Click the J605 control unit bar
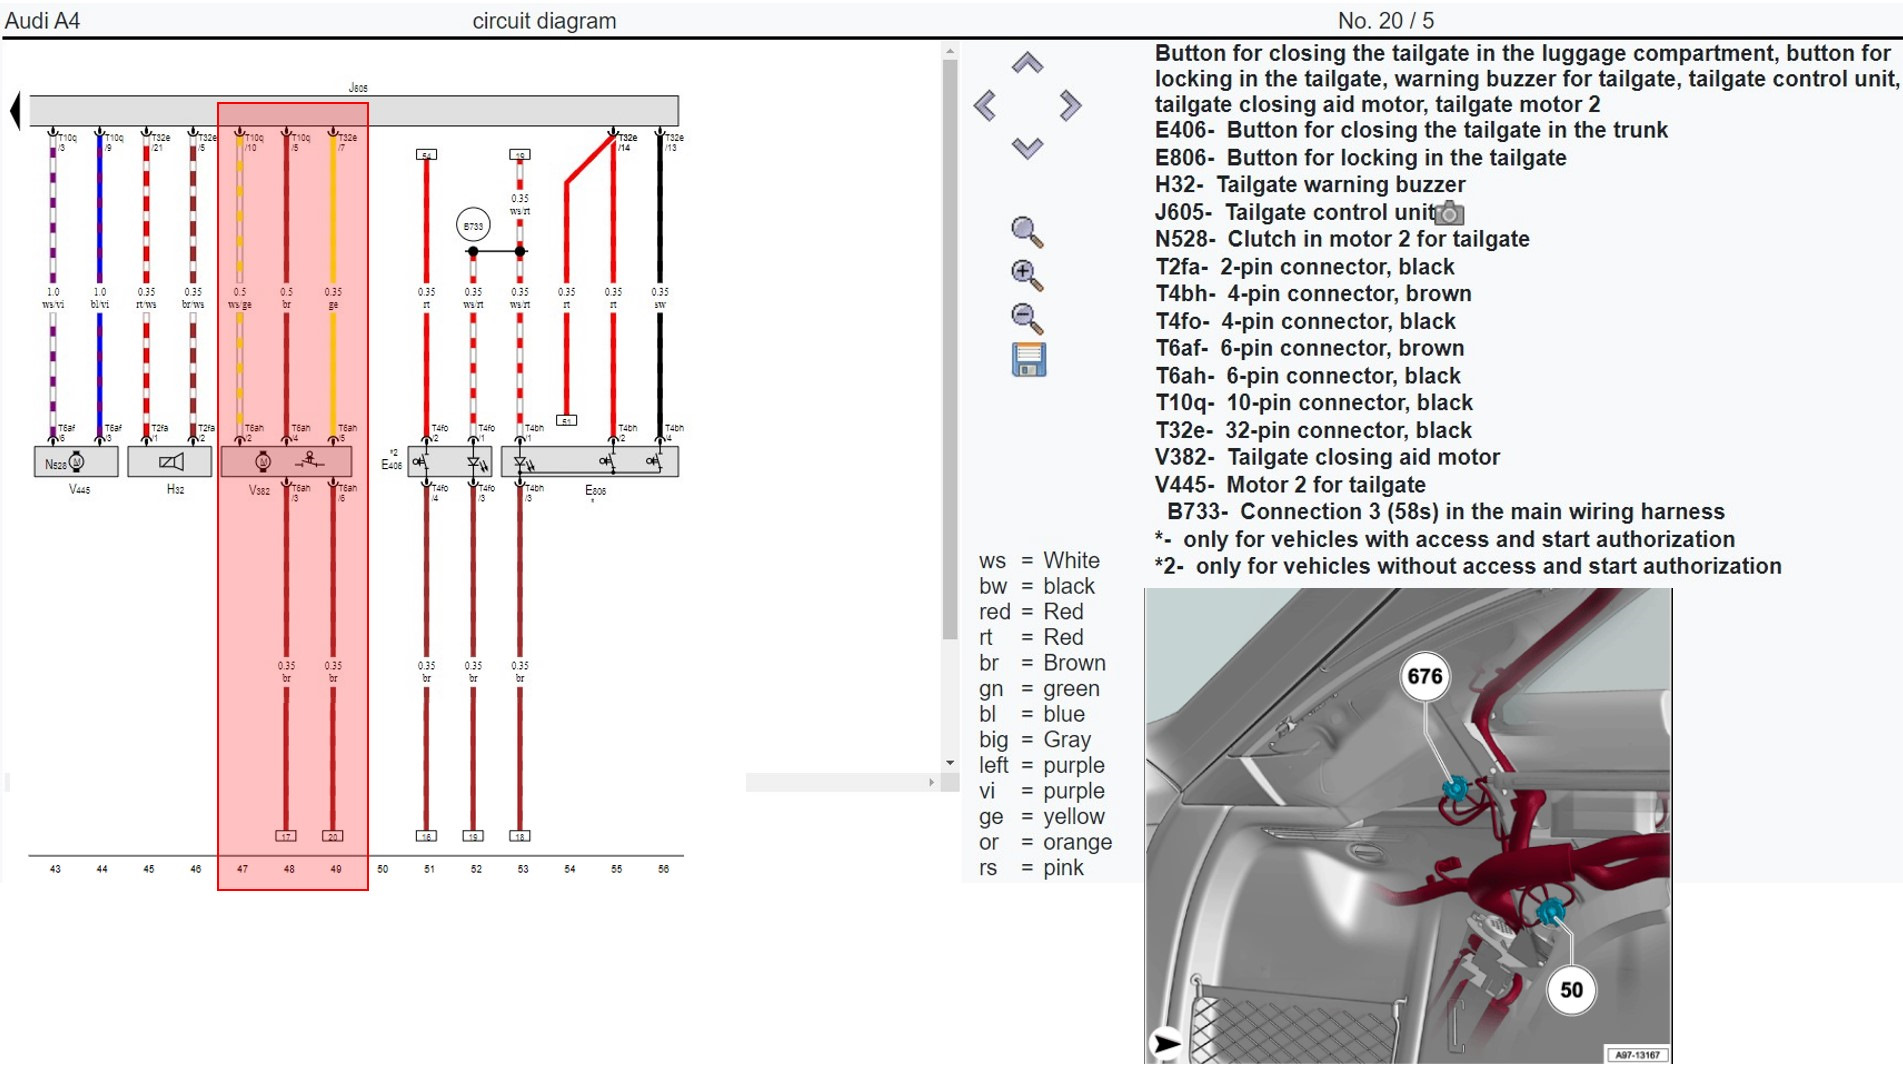Screen dimensions: 1903x1067 (x=354, y=110)
